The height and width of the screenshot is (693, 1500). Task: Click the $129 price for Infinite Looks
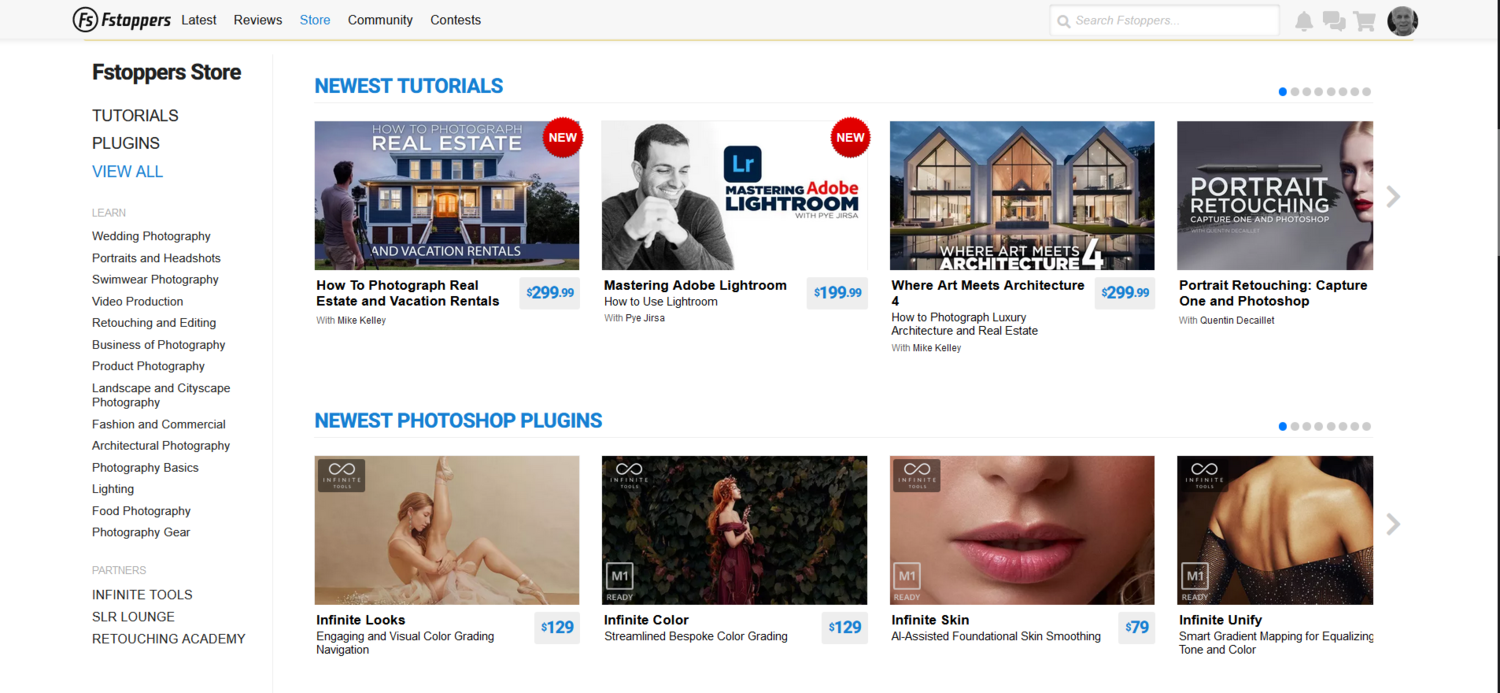pos(557,628)
